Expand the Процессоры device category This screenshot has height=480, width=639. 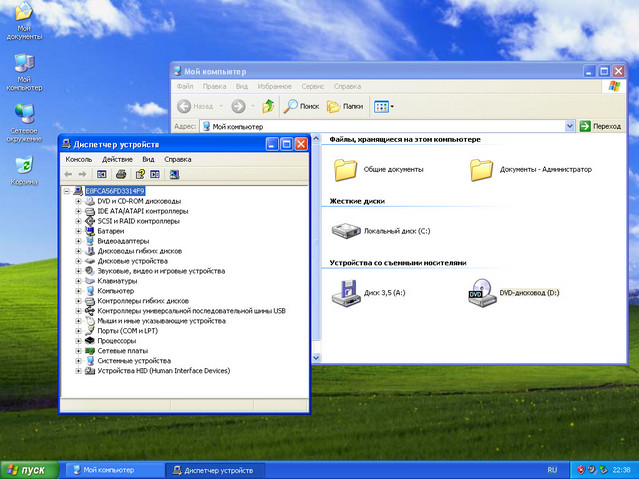click(78, 341)
